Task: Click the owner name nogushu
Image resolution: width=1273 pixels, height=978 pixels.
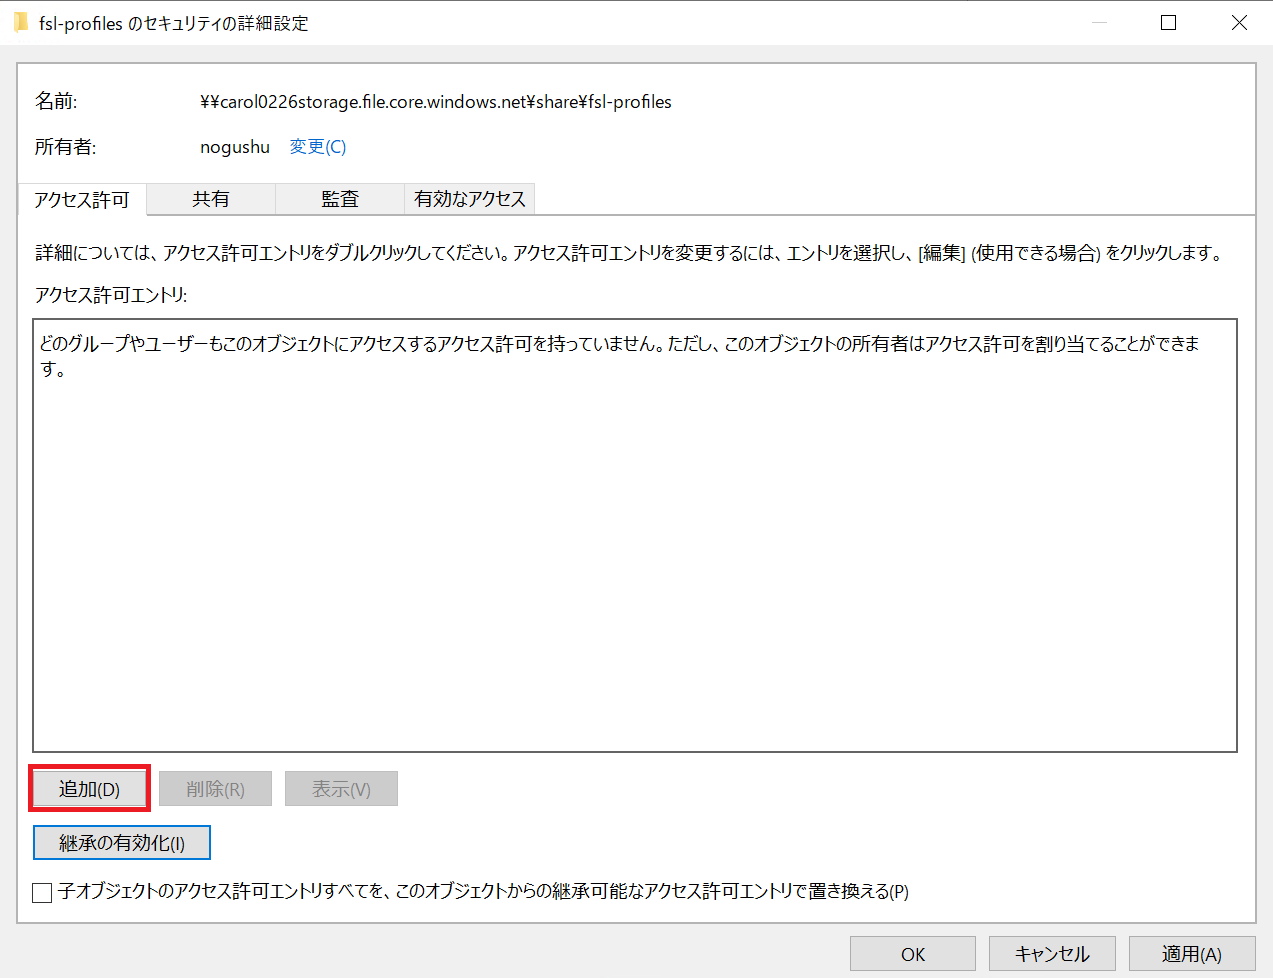Action: (x=235, y=147)
